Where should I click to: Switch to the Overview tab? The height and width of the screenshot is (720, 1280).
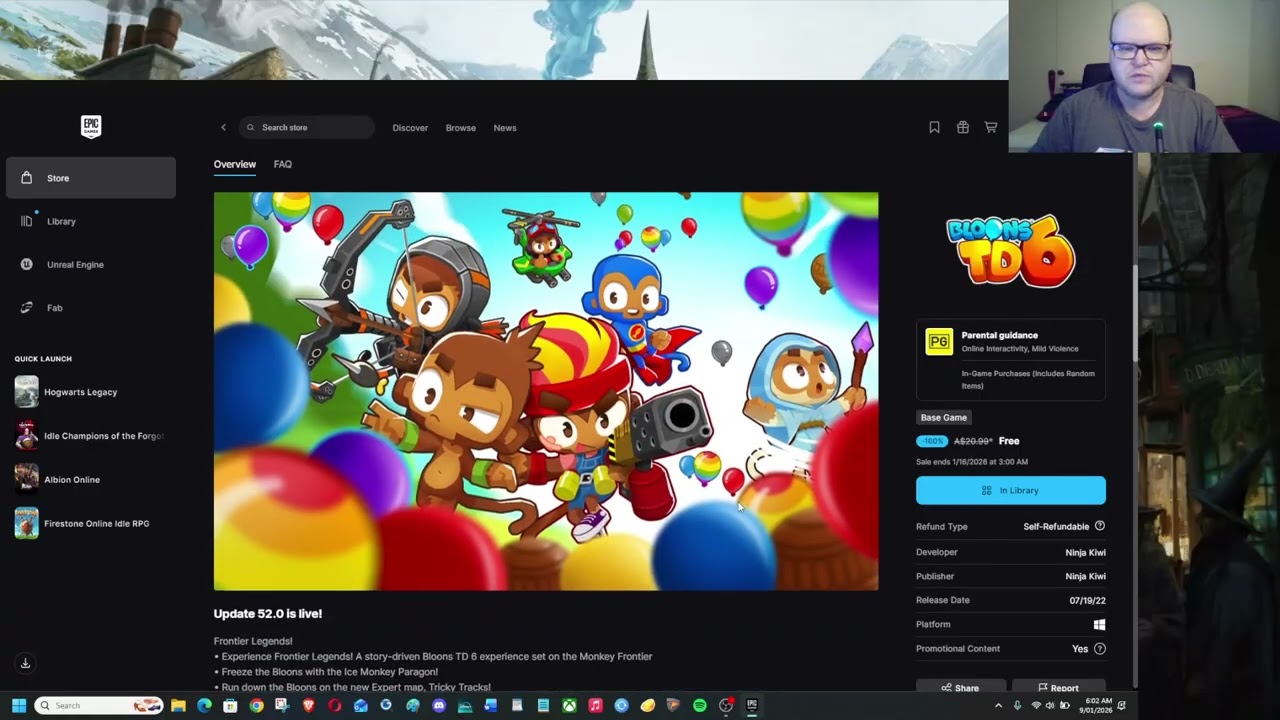tap(235, 164)
